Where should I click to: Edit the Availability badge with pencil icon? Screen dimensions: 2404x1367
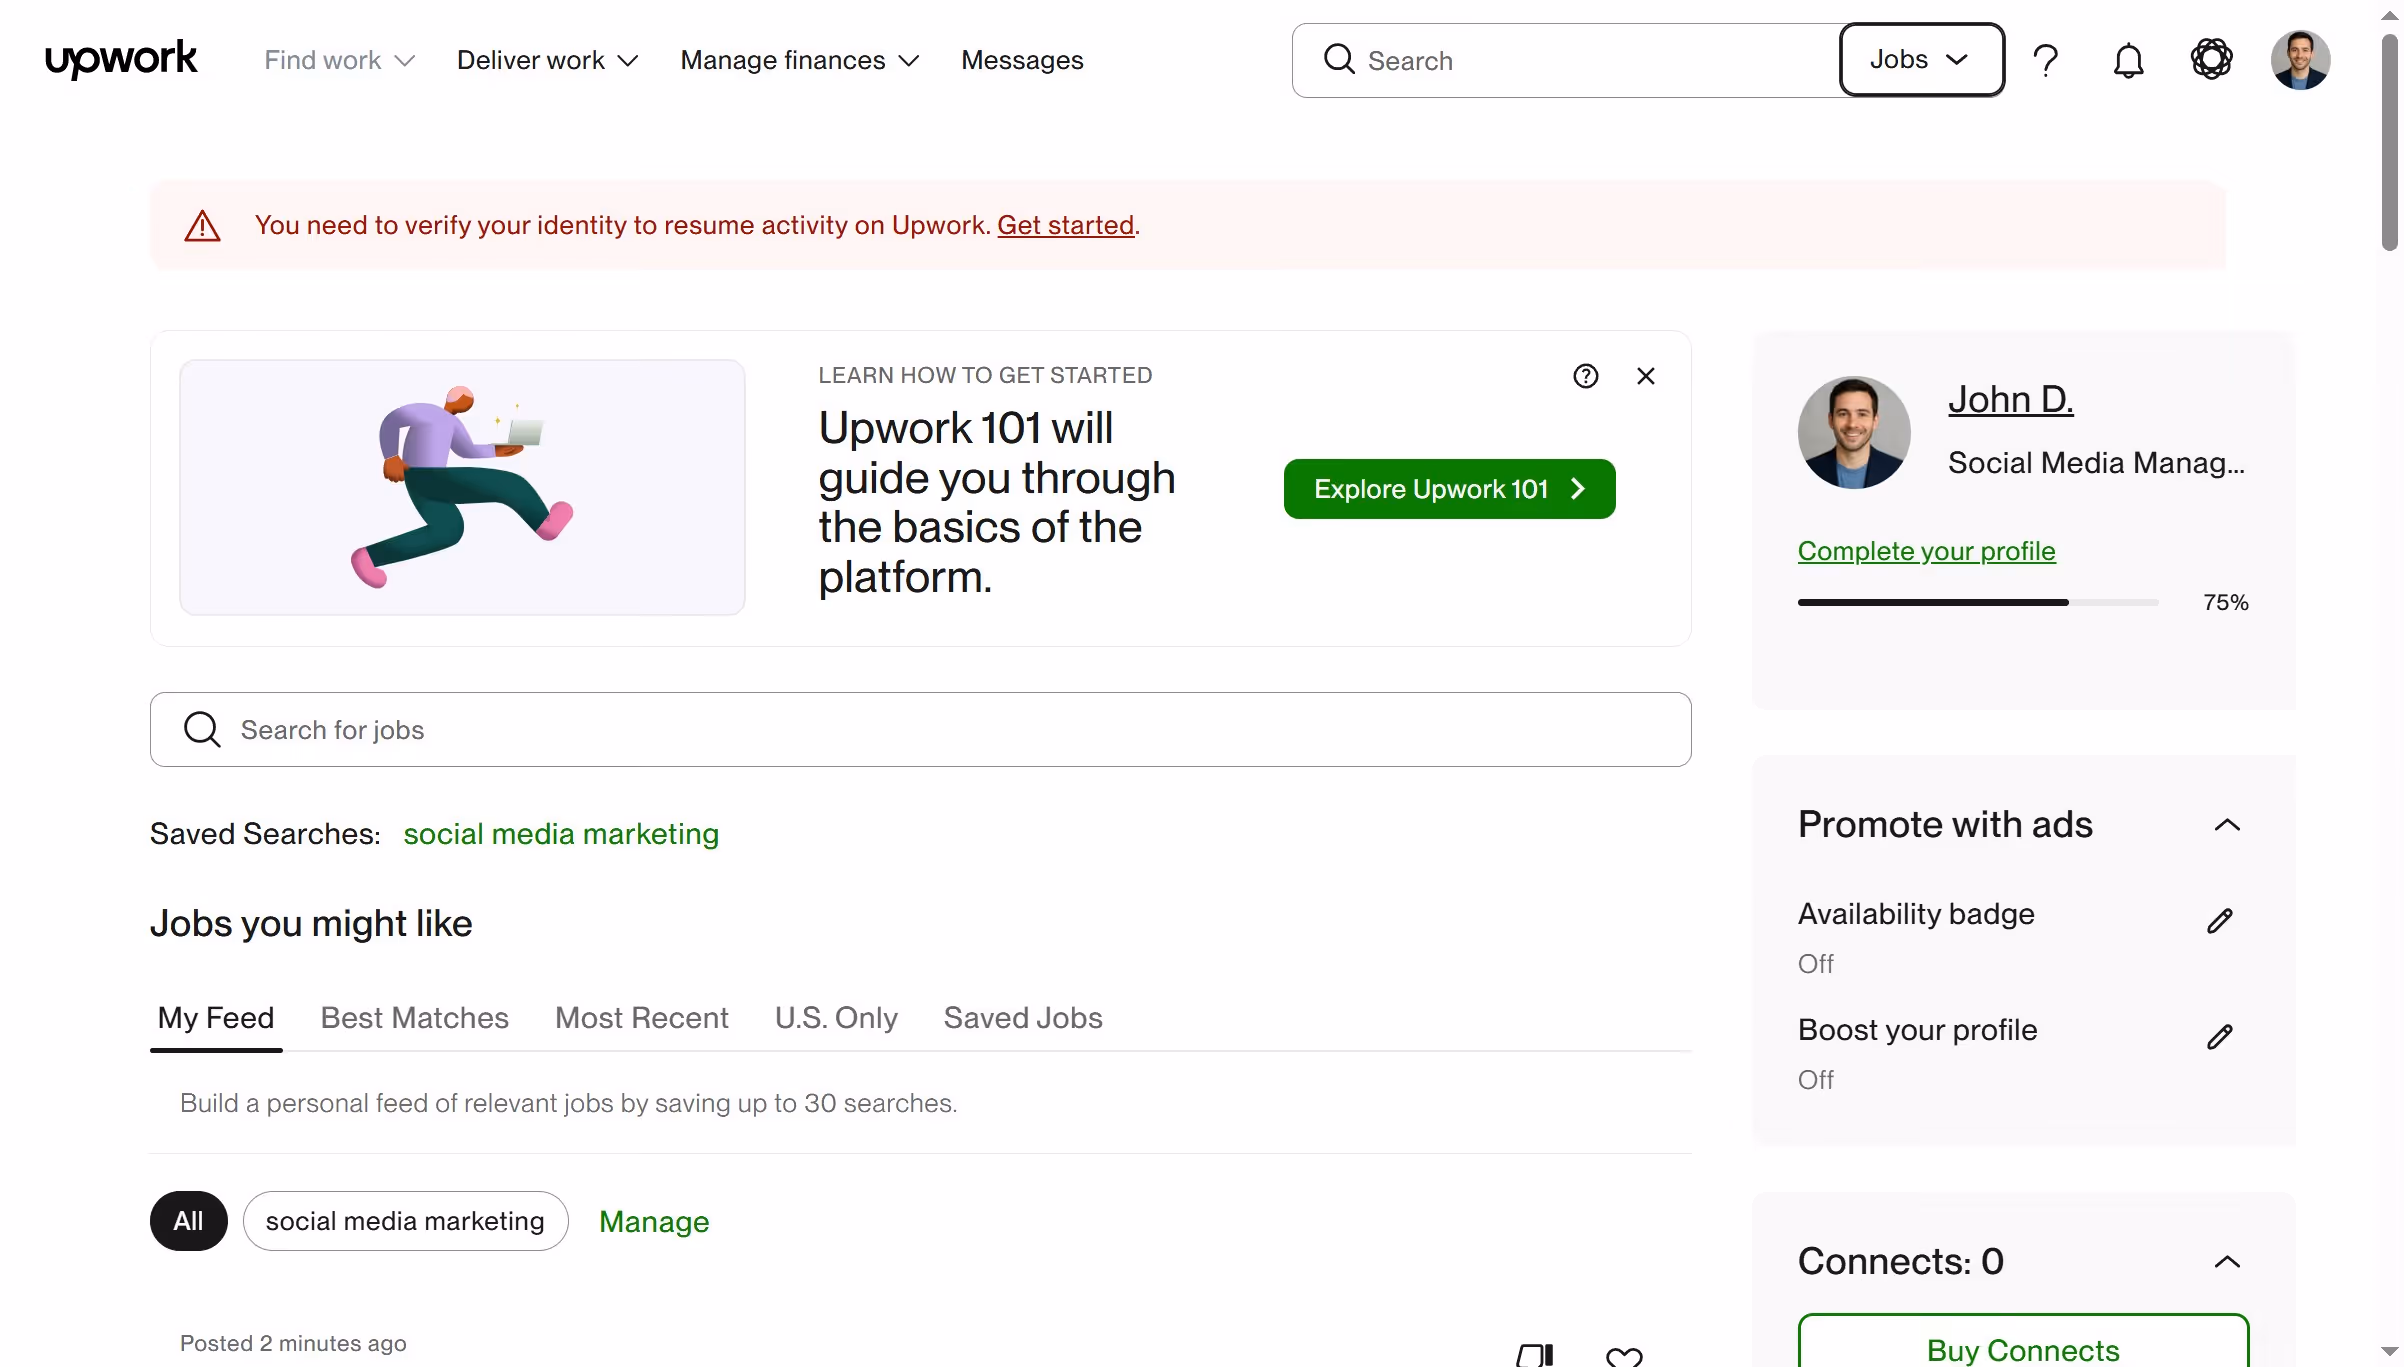pyautogui.click(x=2219, y=920)
